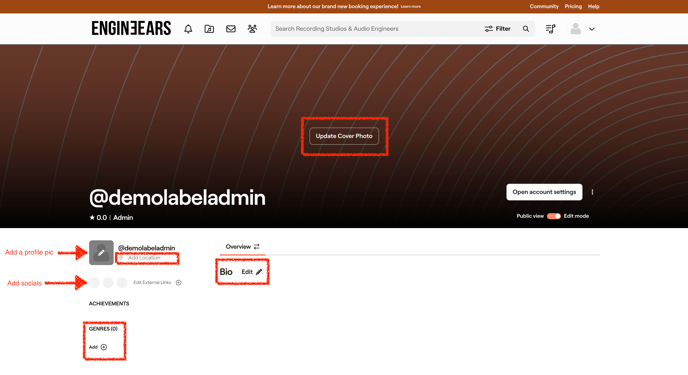Open the playlist queue icon
This screenshot has width=688, height=375.
tap(550, 29)
